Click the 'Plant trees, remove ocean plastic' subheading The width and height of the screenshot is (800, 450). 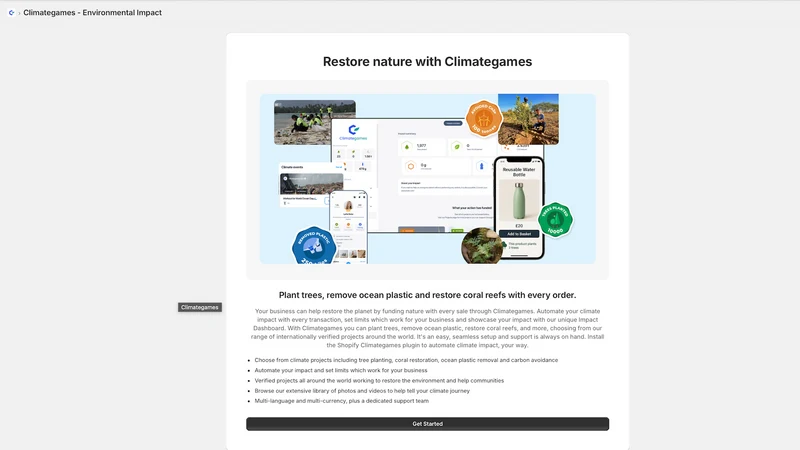(x=428, y=295)
